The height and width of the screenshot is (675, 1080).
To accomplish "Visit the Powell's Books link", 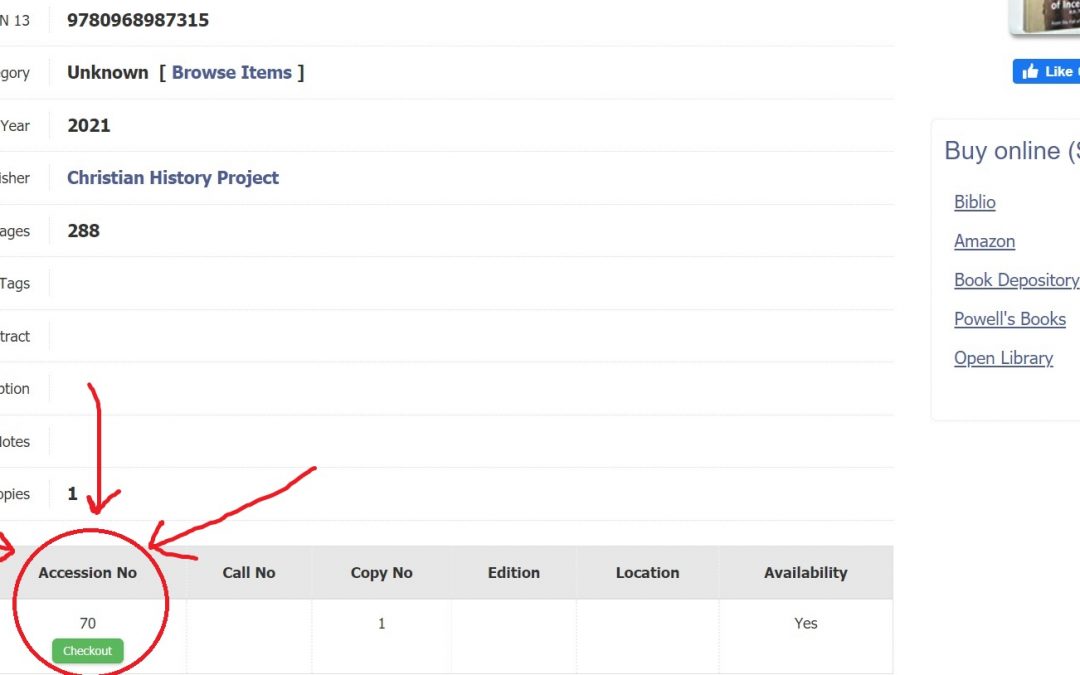I will tap(1009, 319).
